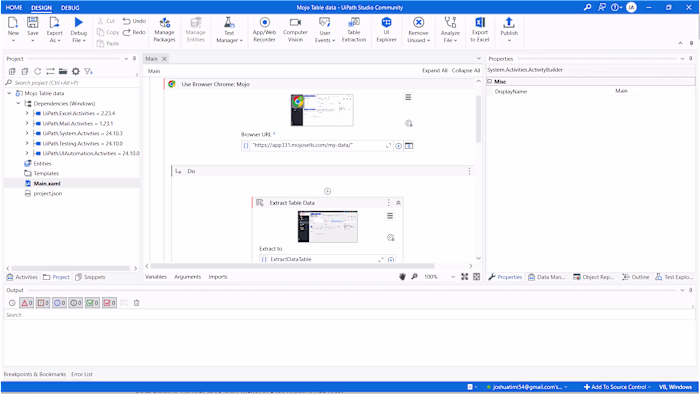Click Add To Source Control

[617, 387]
